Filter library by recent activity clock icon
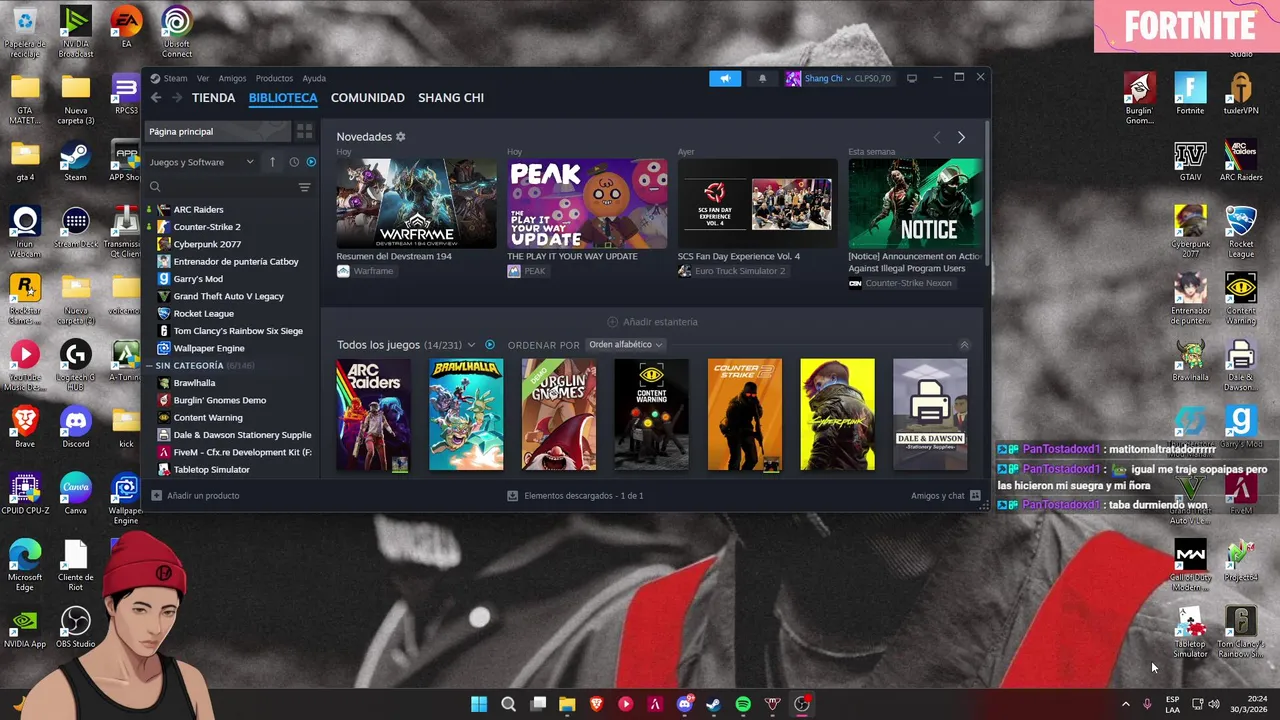Screen dimensions: 1280x720 pyautogui.click(x=294, y=162)
